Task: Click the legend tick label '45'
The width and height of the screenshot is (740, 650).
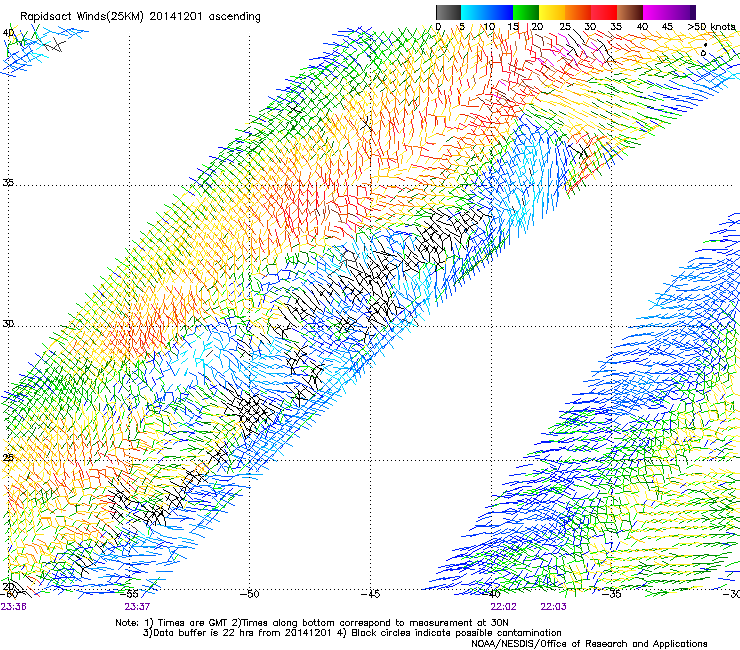Action: tap(667, 27)
